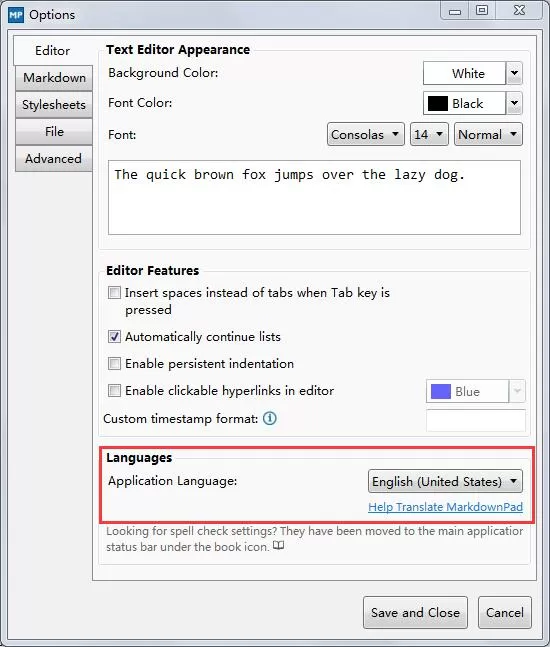Switch to the File tab
550x647 pixels.
point(54,132)
